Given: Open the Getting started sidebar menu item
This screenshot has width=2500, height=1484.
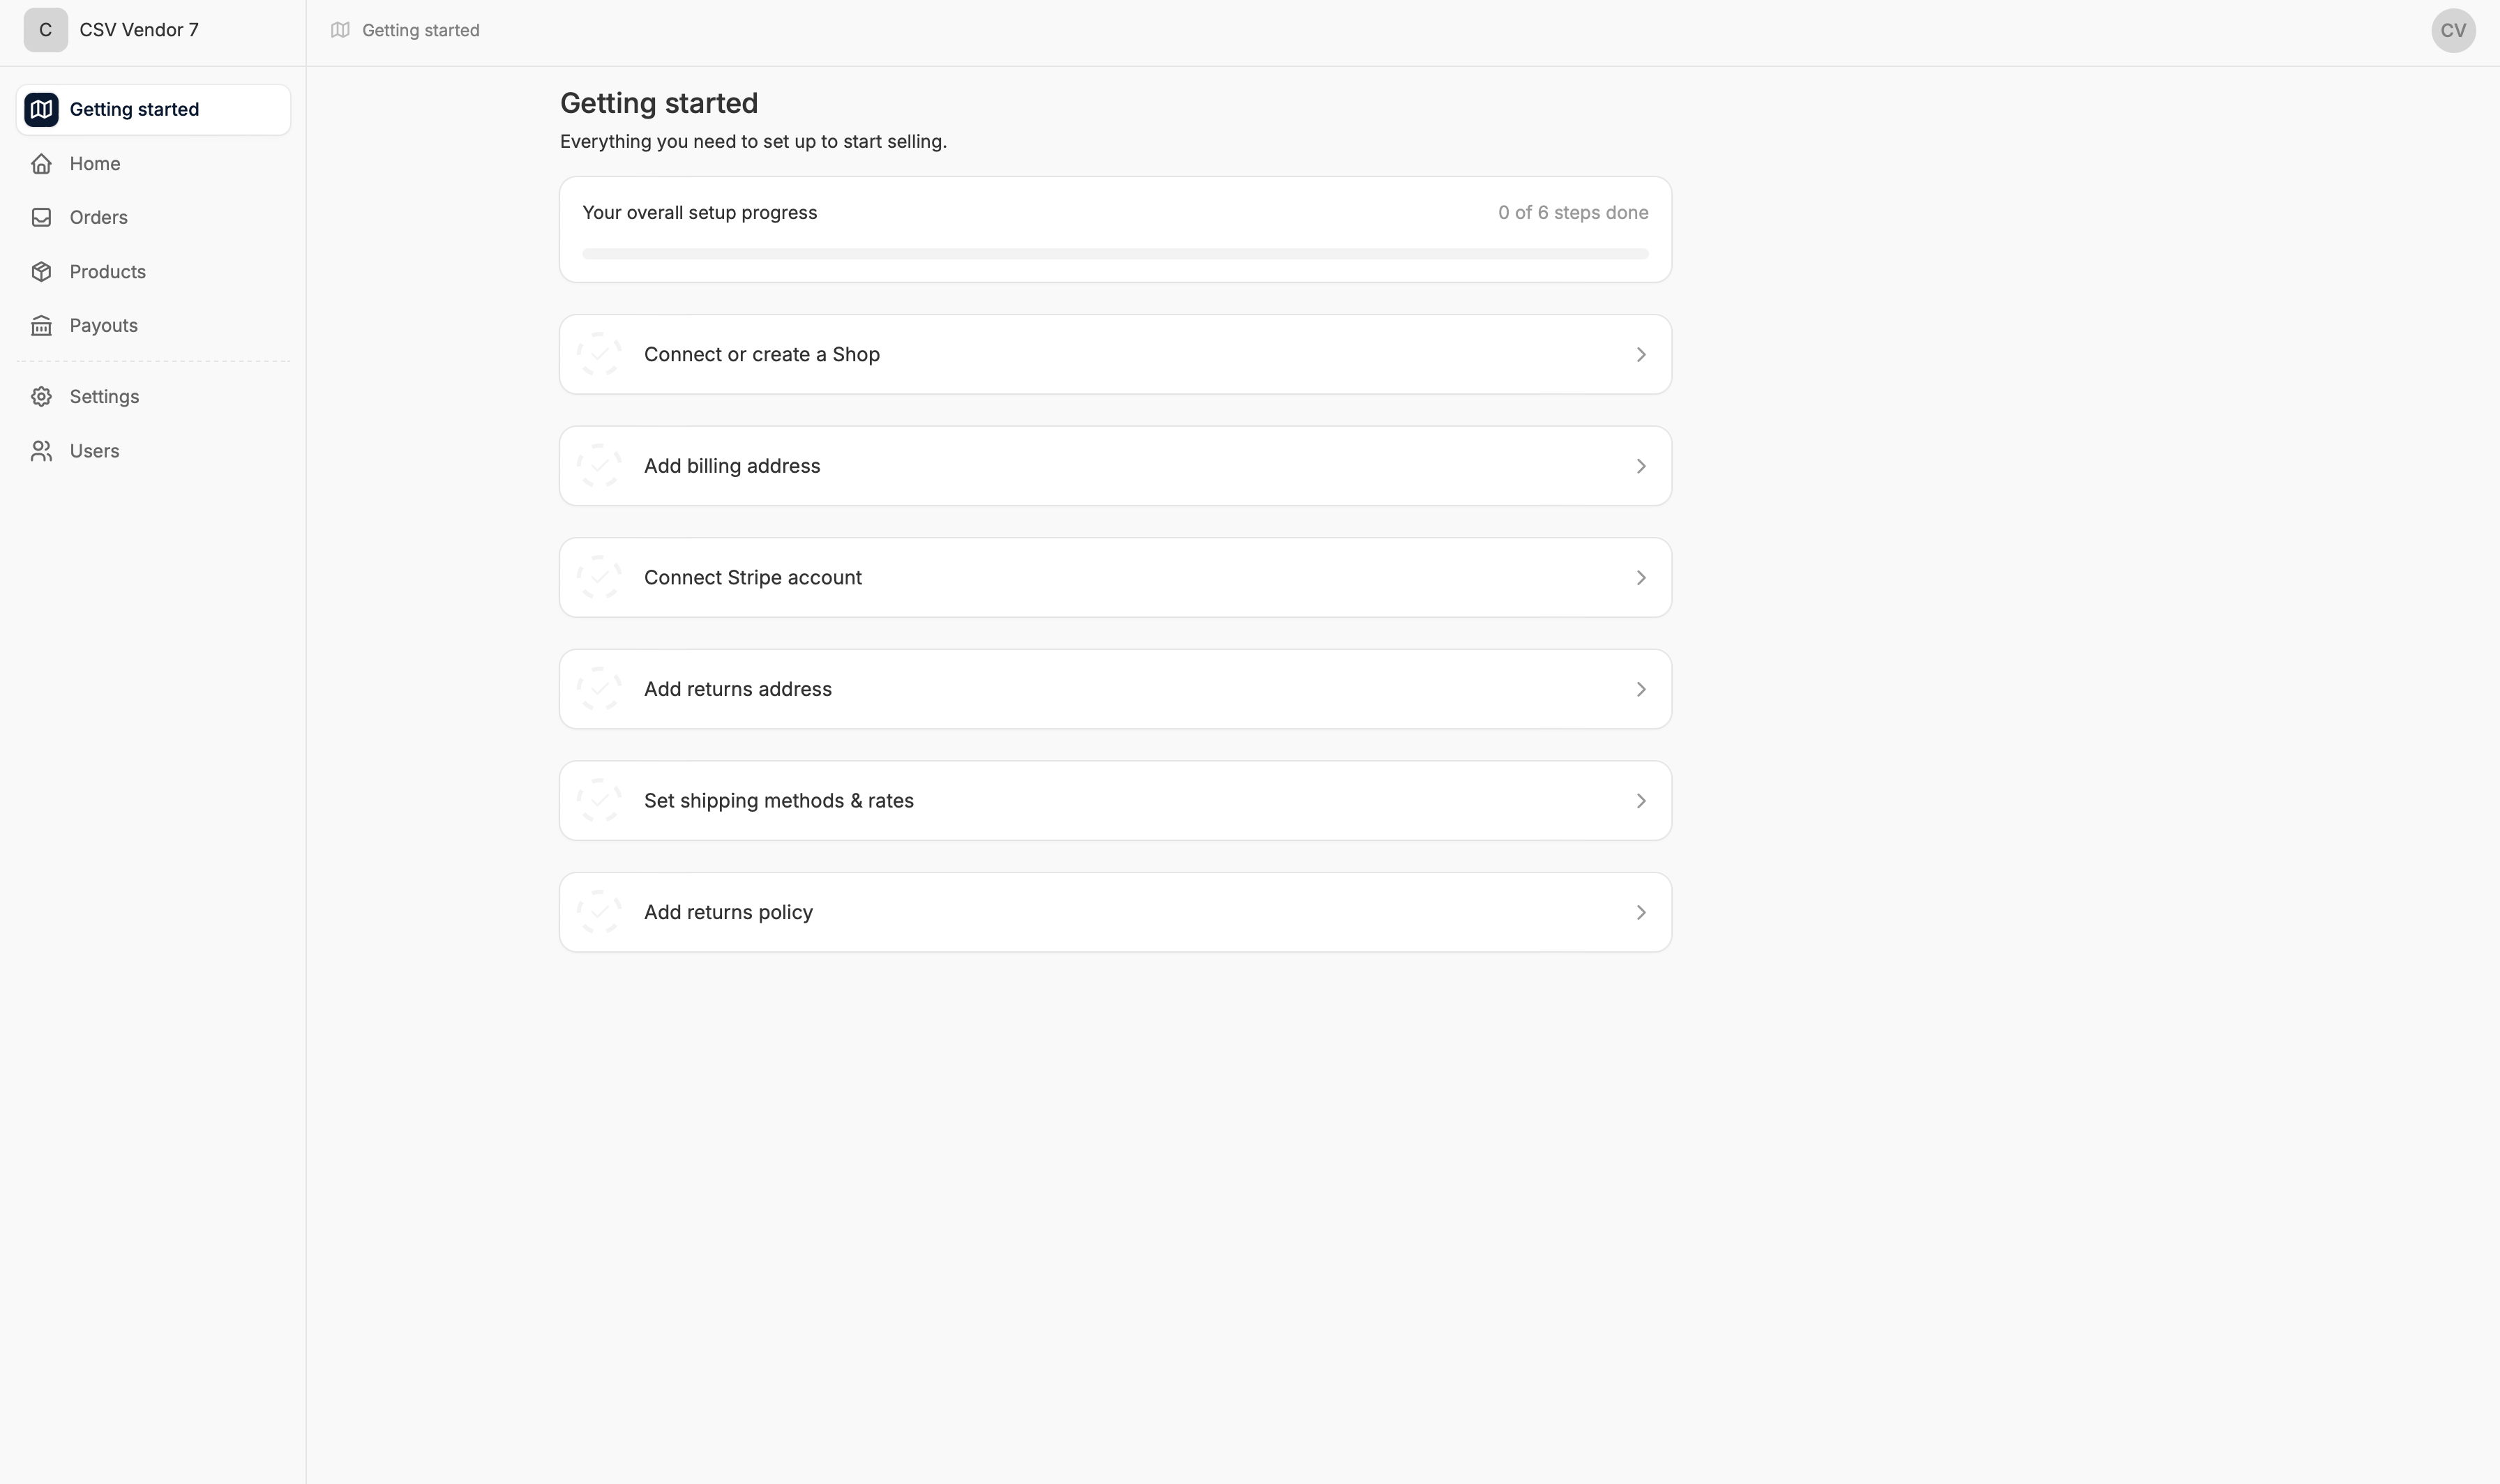Looking at the screenshot, I should click(153, 109).
